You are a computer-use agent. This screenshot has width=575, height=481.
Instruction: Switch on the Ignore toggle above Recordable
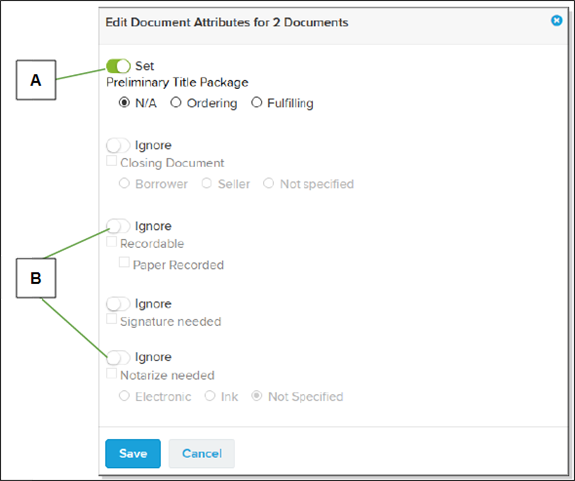118,226
